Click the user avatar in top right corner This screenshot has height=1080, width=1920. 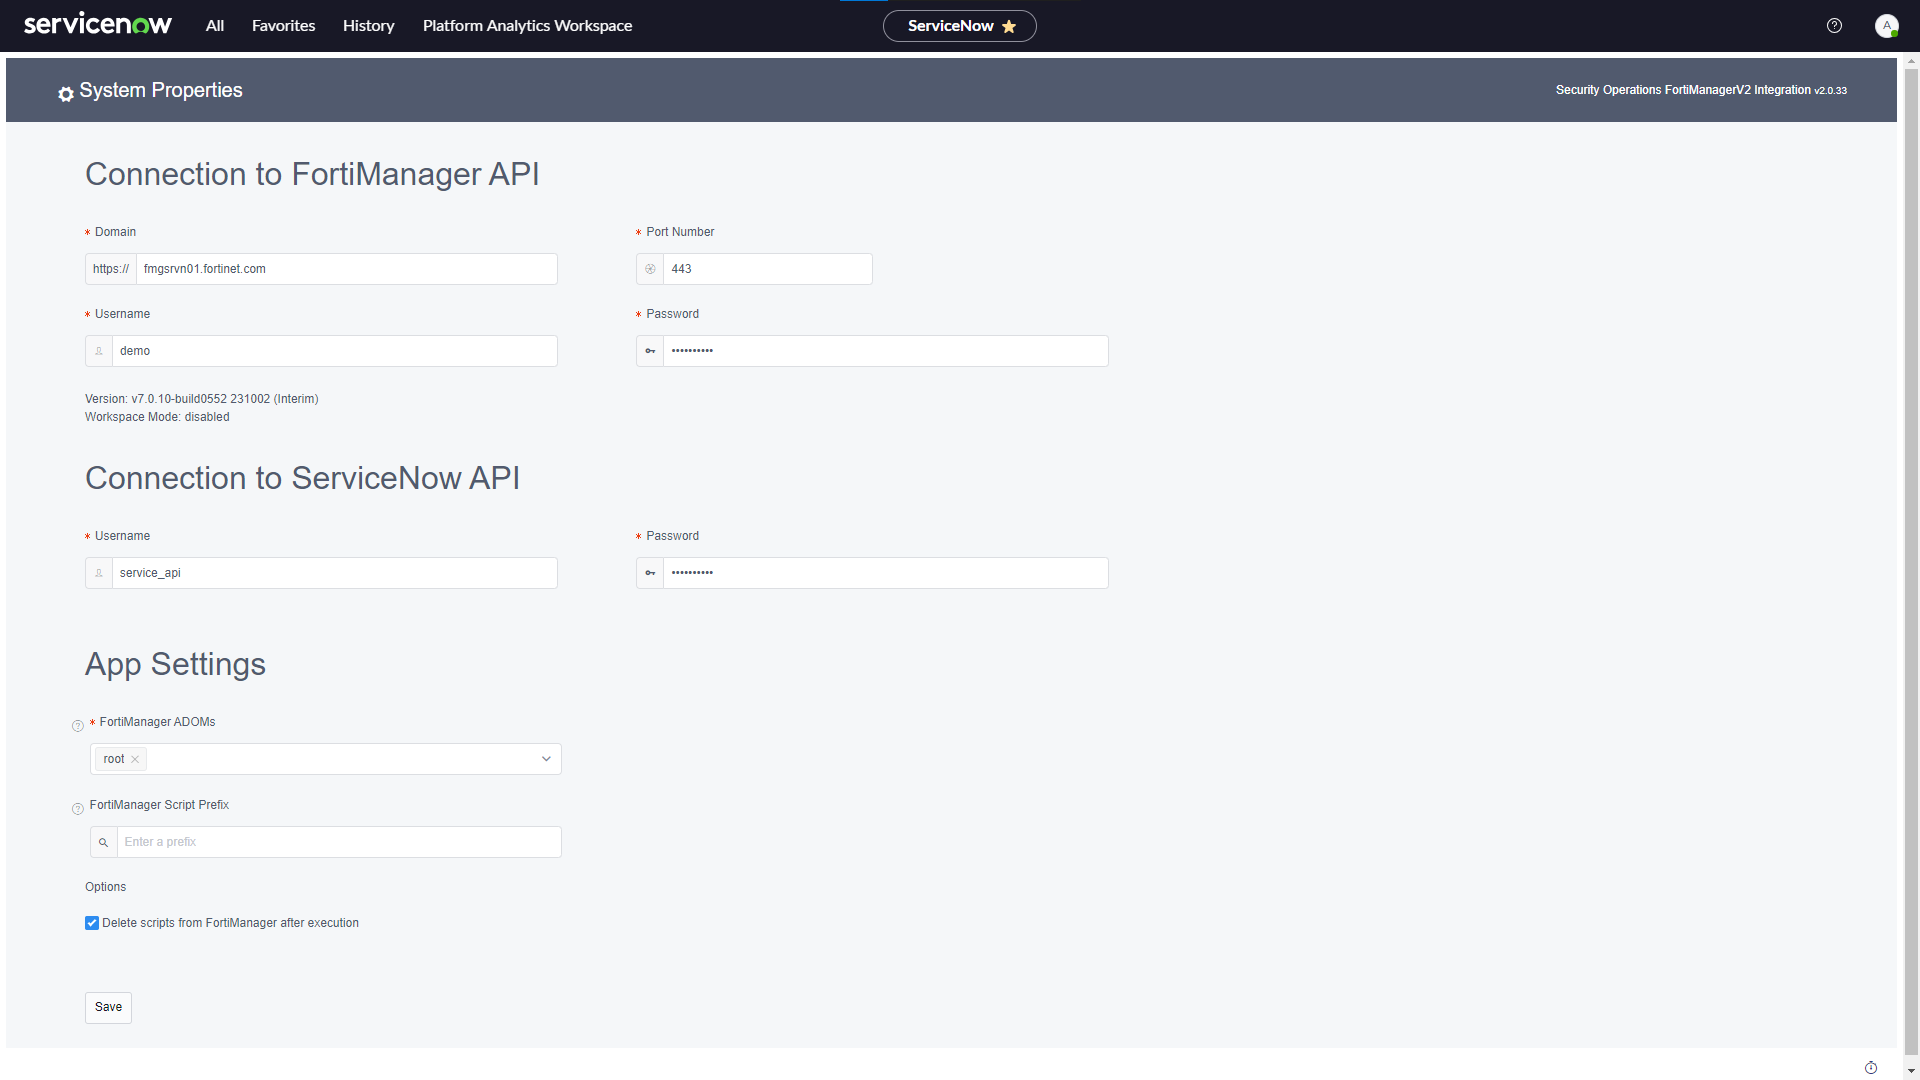pyautogui.click(x=1887, y=26)
